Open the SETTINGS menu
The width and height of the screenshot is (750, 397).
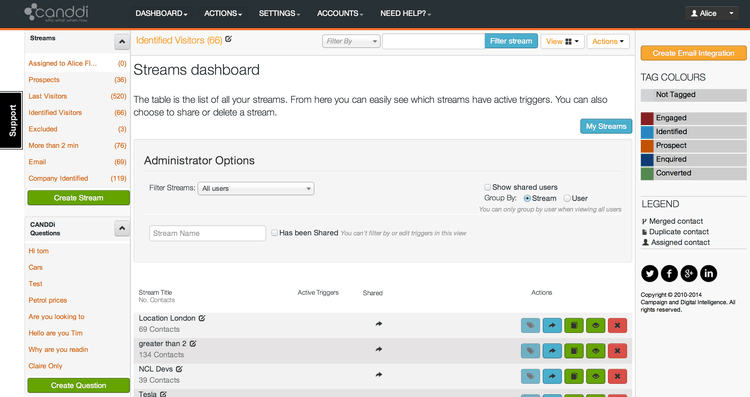coord(279,13)
